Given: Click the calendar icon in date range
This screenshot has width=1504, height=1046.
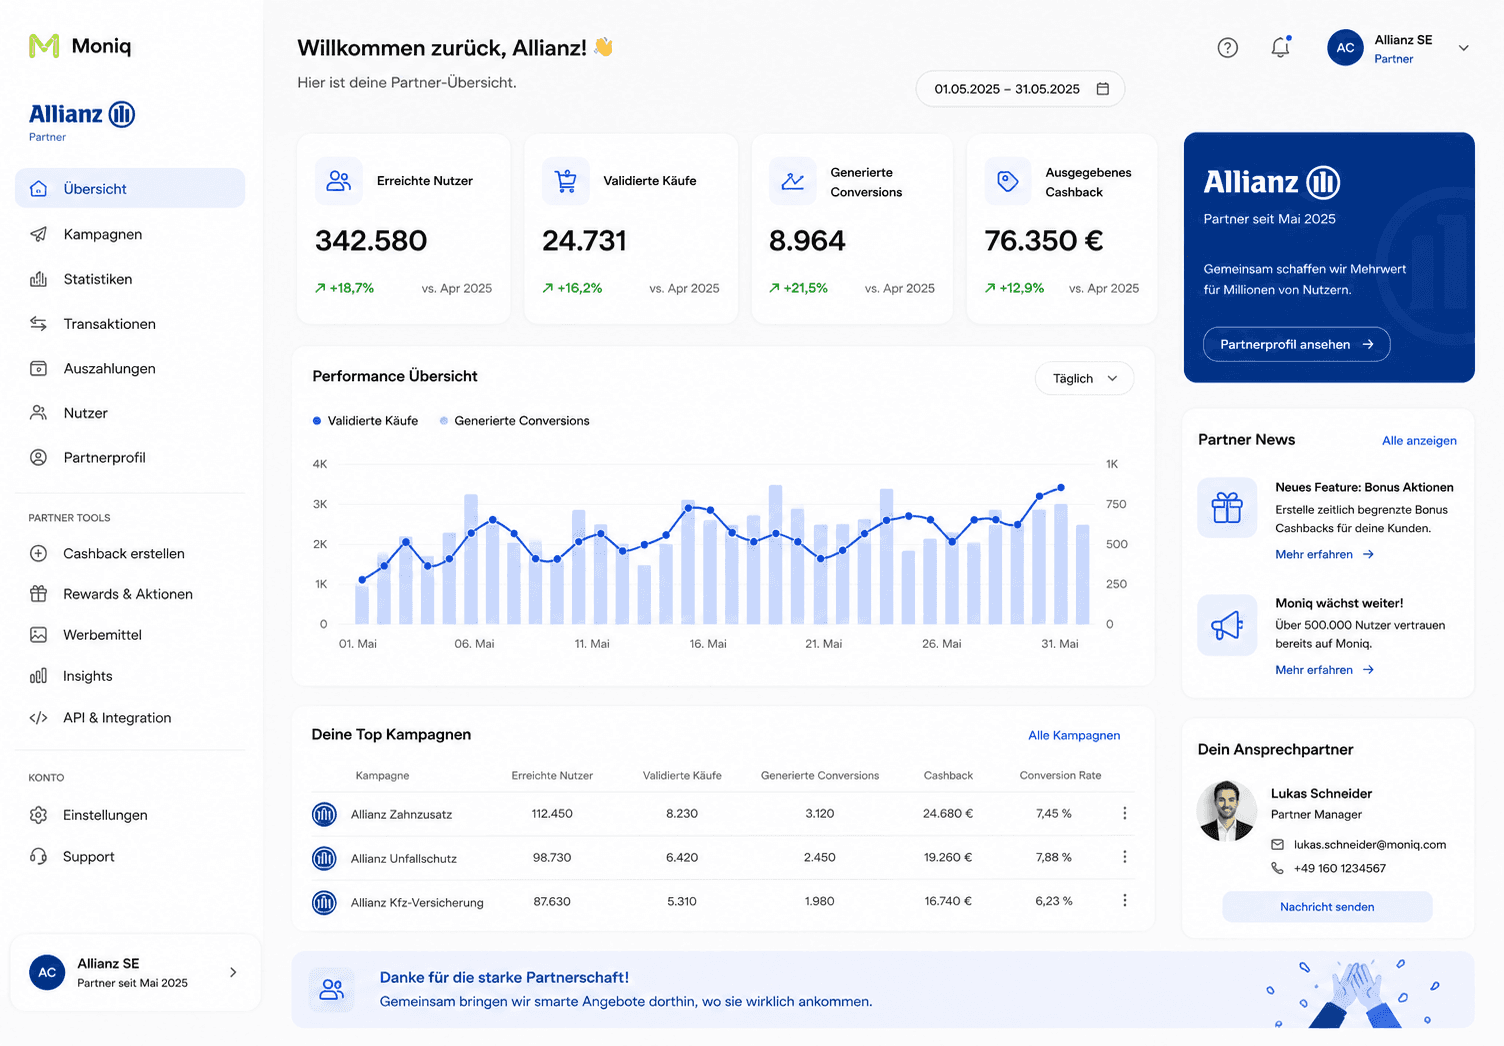Looking at the screenshot, I should pos(1102,89).
